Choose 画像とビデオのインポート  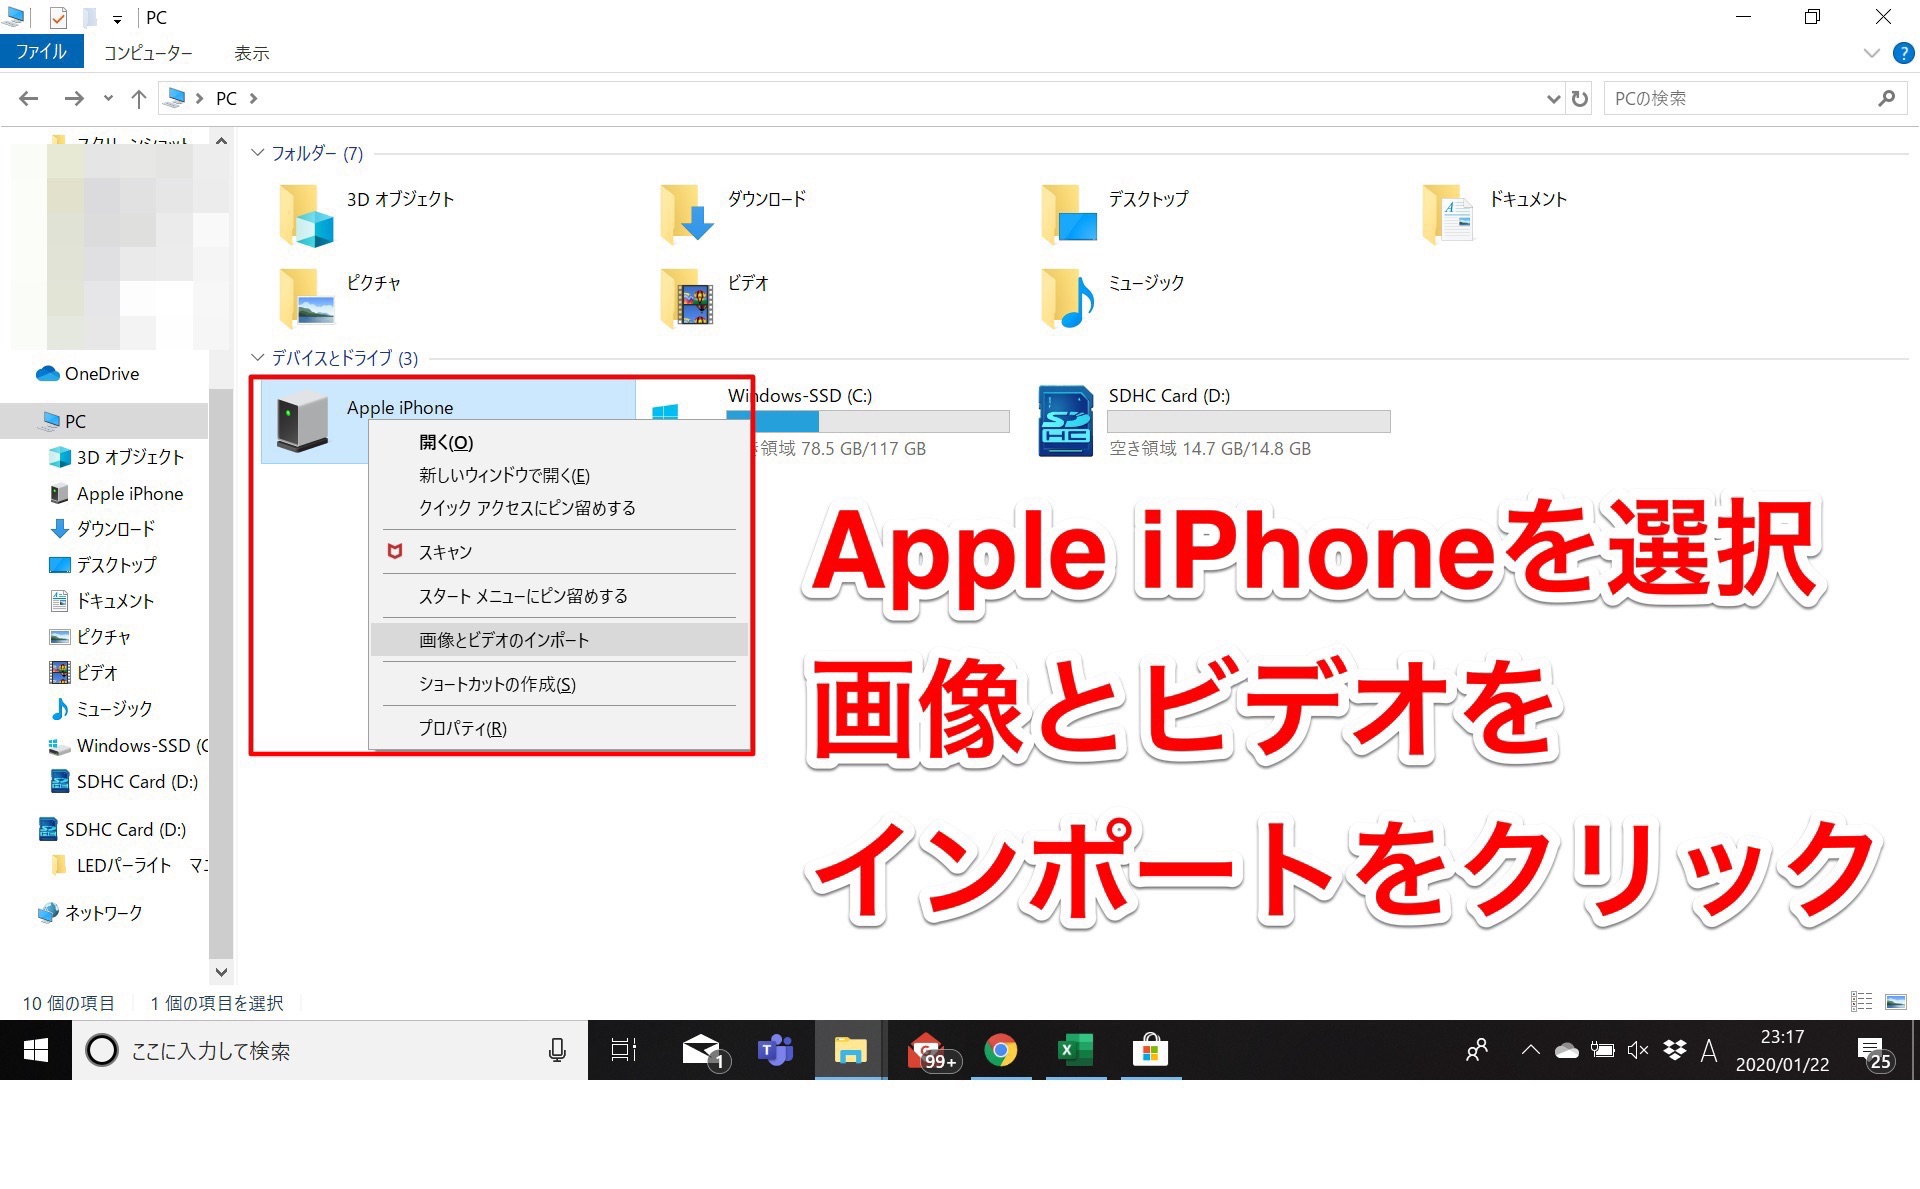pyautogui.click(x=559, y=640)
